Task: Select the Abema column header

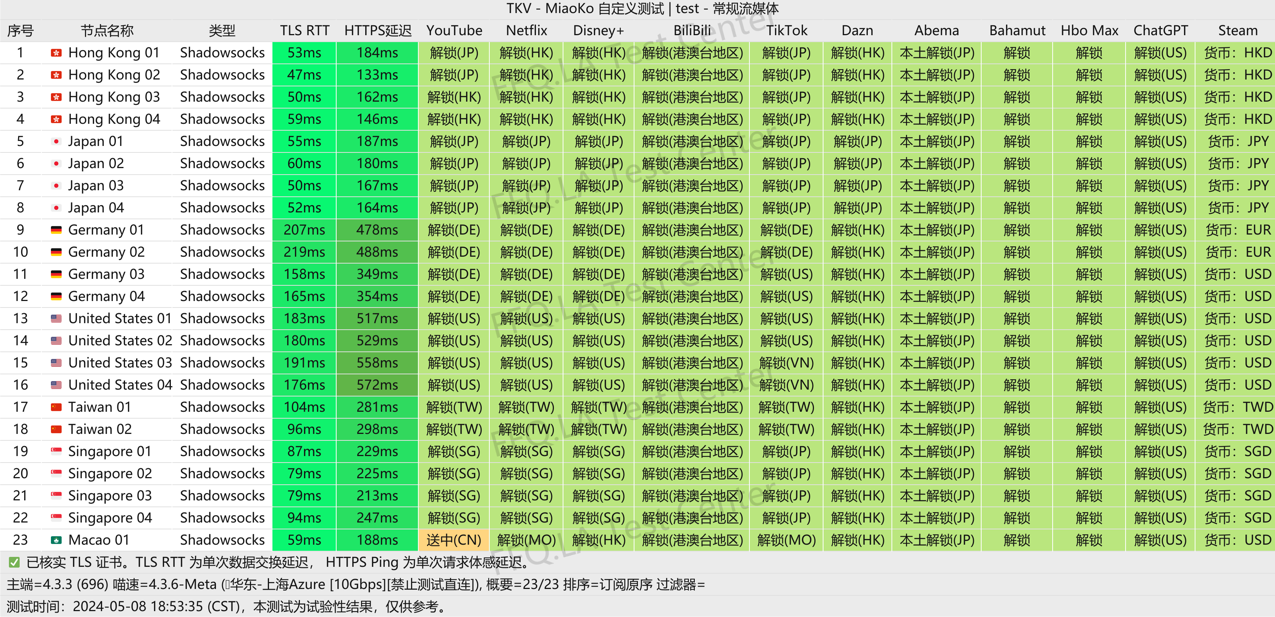Action: [x=936, y=31]
